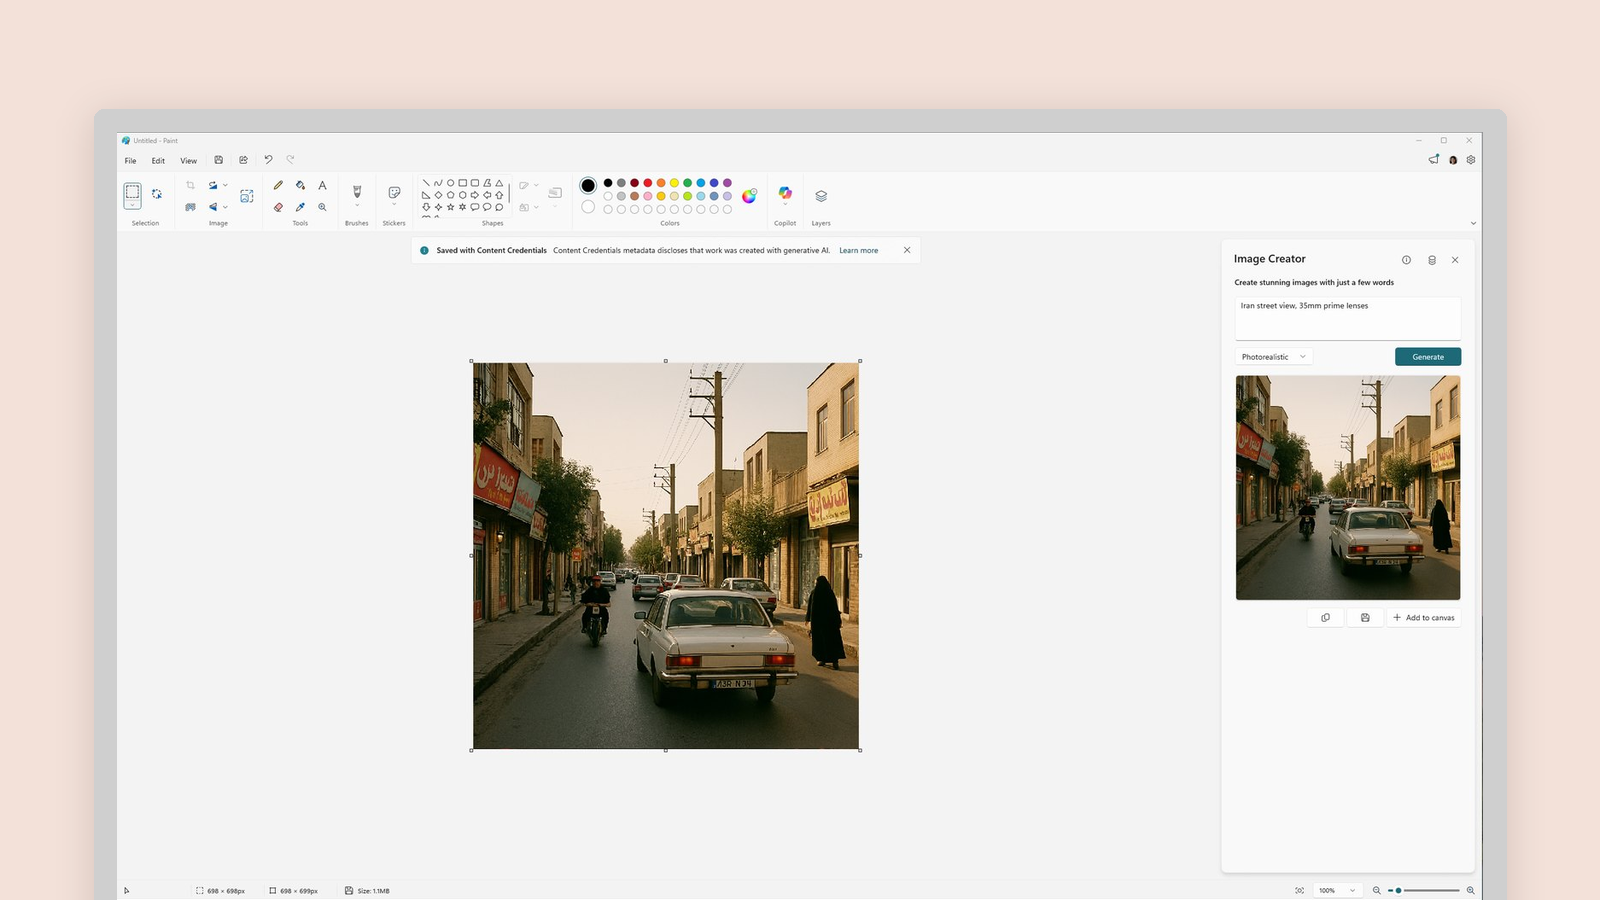Expand the Flip options arrow
The width and height of the screenshot is (1600, 900).
pyautogui.click(x=225, y=207)
